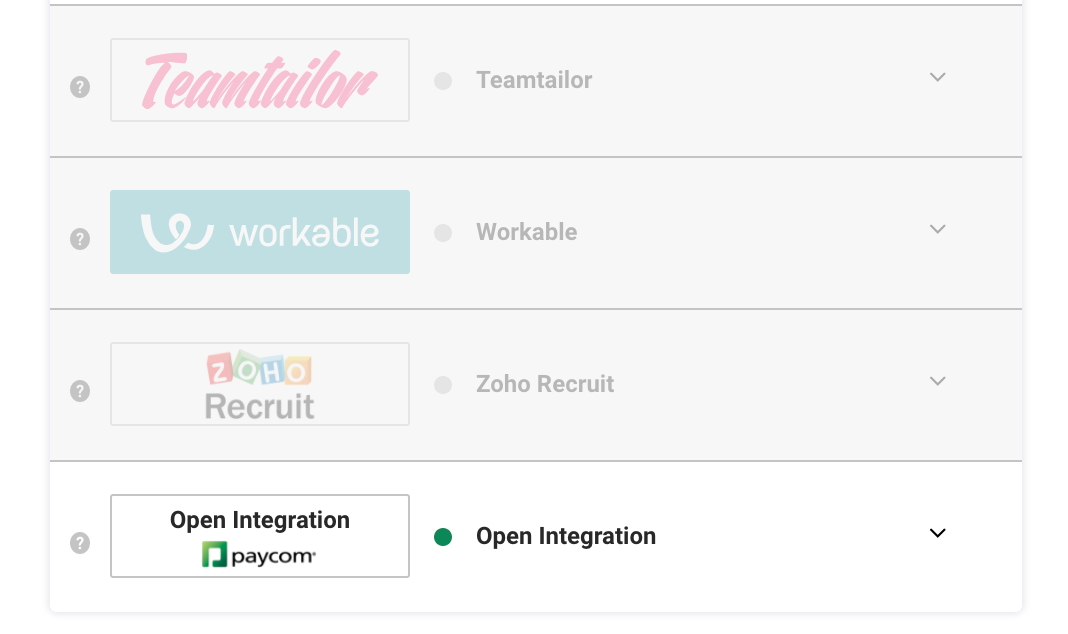Click the gray status dot for Workable
1068x634 pixels.
click(x=443, y=233)
